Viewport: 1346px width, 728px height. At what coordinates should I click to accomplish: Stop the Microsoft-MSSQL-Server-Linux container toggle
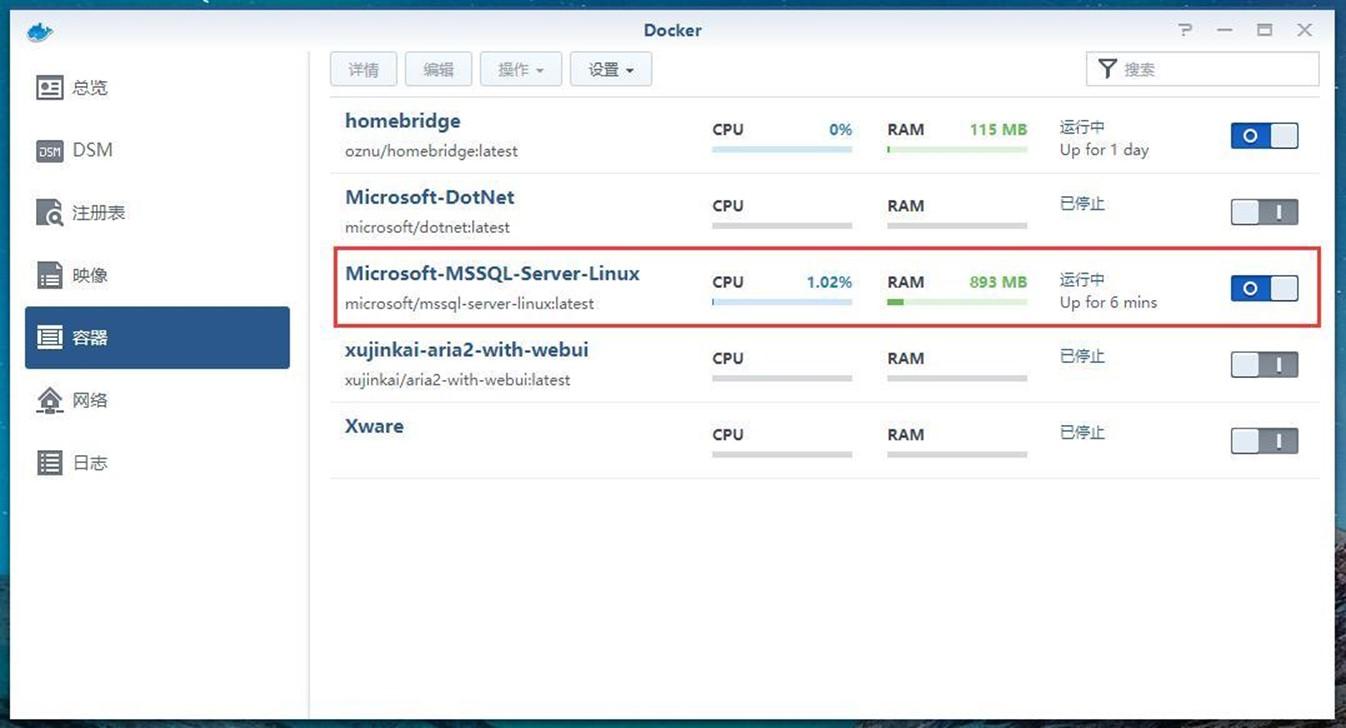click(x=1264, y=288)
